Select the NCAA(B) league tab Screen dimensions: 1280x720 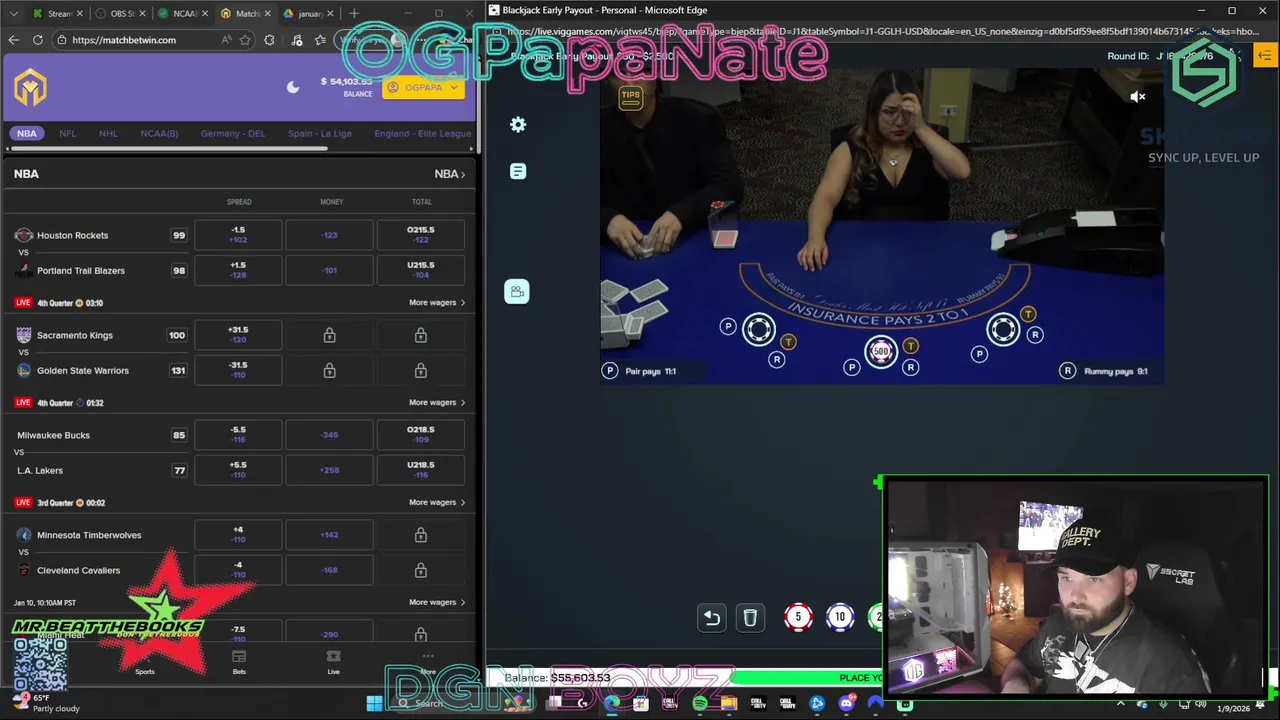pyautogui.click(x=159, y=133)
